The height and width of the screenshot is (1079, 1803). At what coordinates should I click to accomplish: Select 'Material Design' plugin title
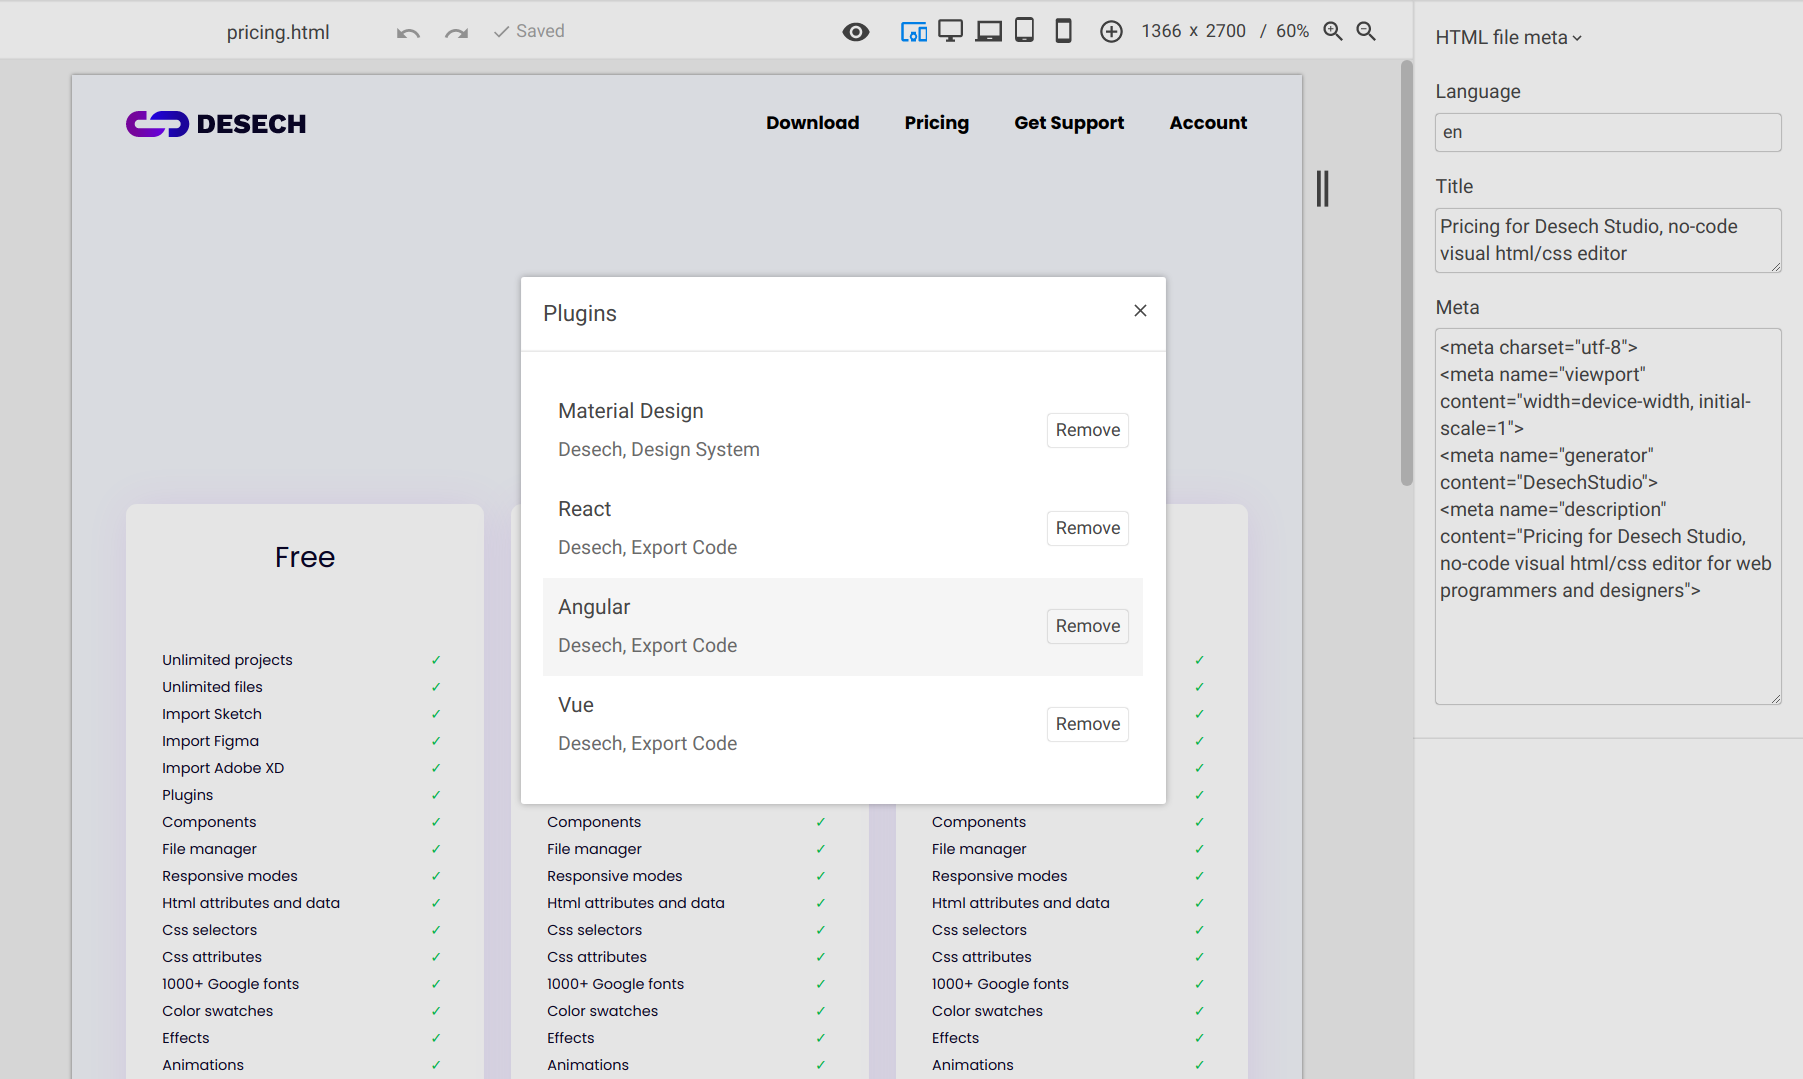coord(631,411)
